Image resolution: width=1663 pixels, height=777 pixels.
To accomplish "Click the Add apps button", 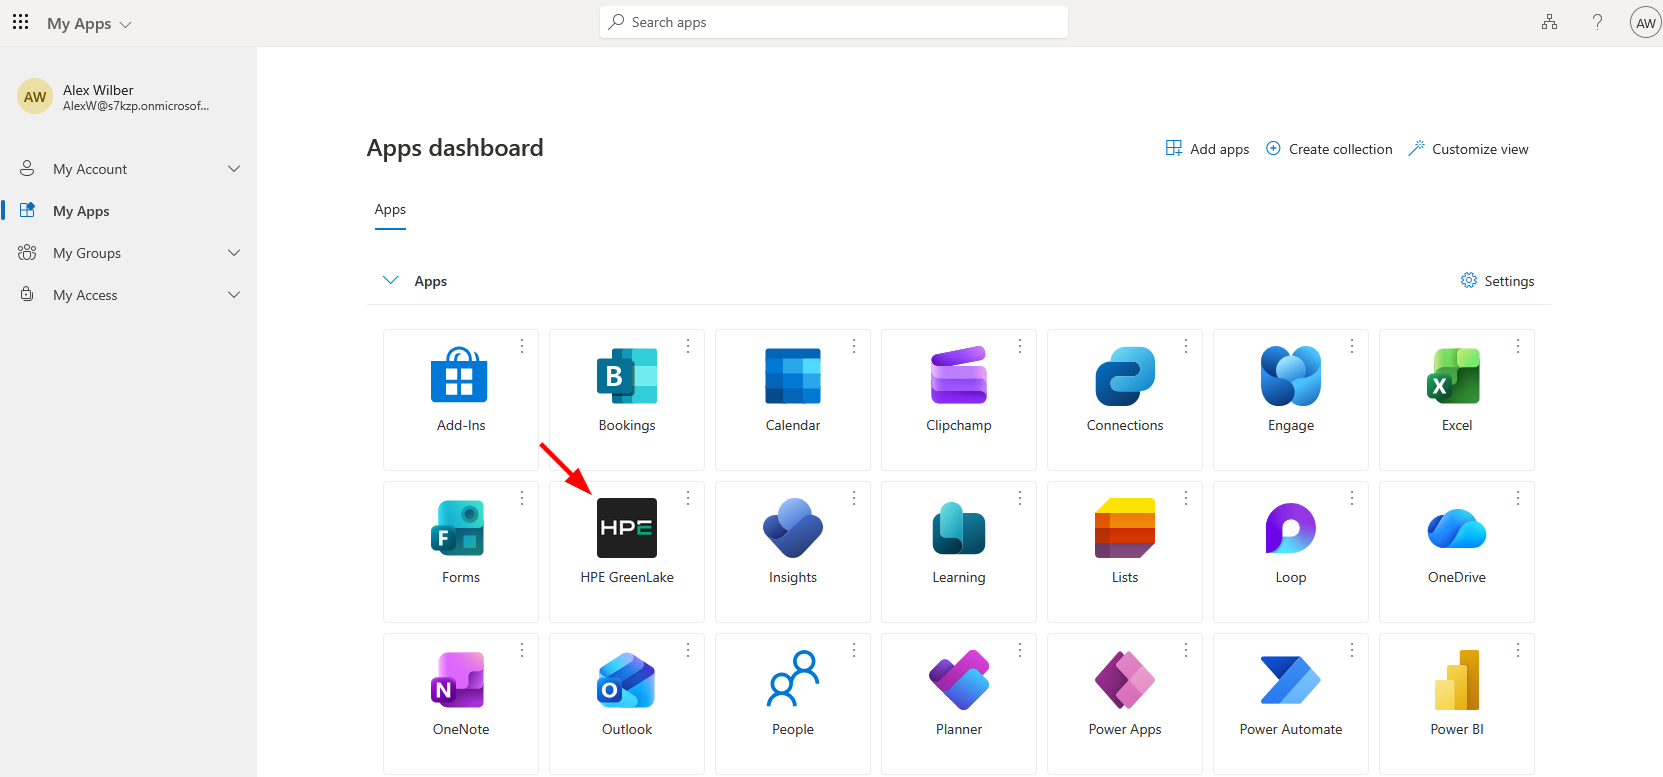I will pyautogui.click(x=1208, y=149).
